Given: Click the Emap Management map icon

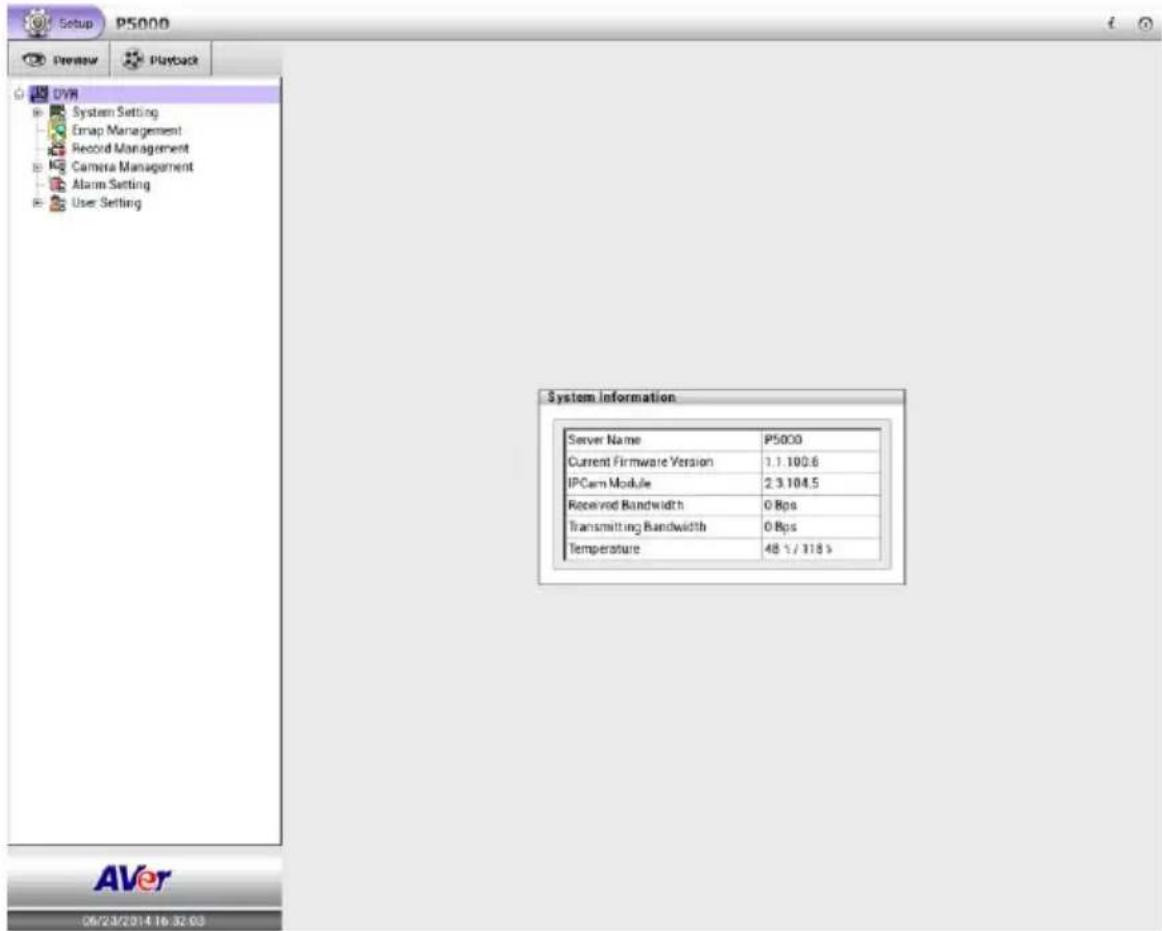Looking at the screenshot, I should pyautogui.click(x=57, y=130).
